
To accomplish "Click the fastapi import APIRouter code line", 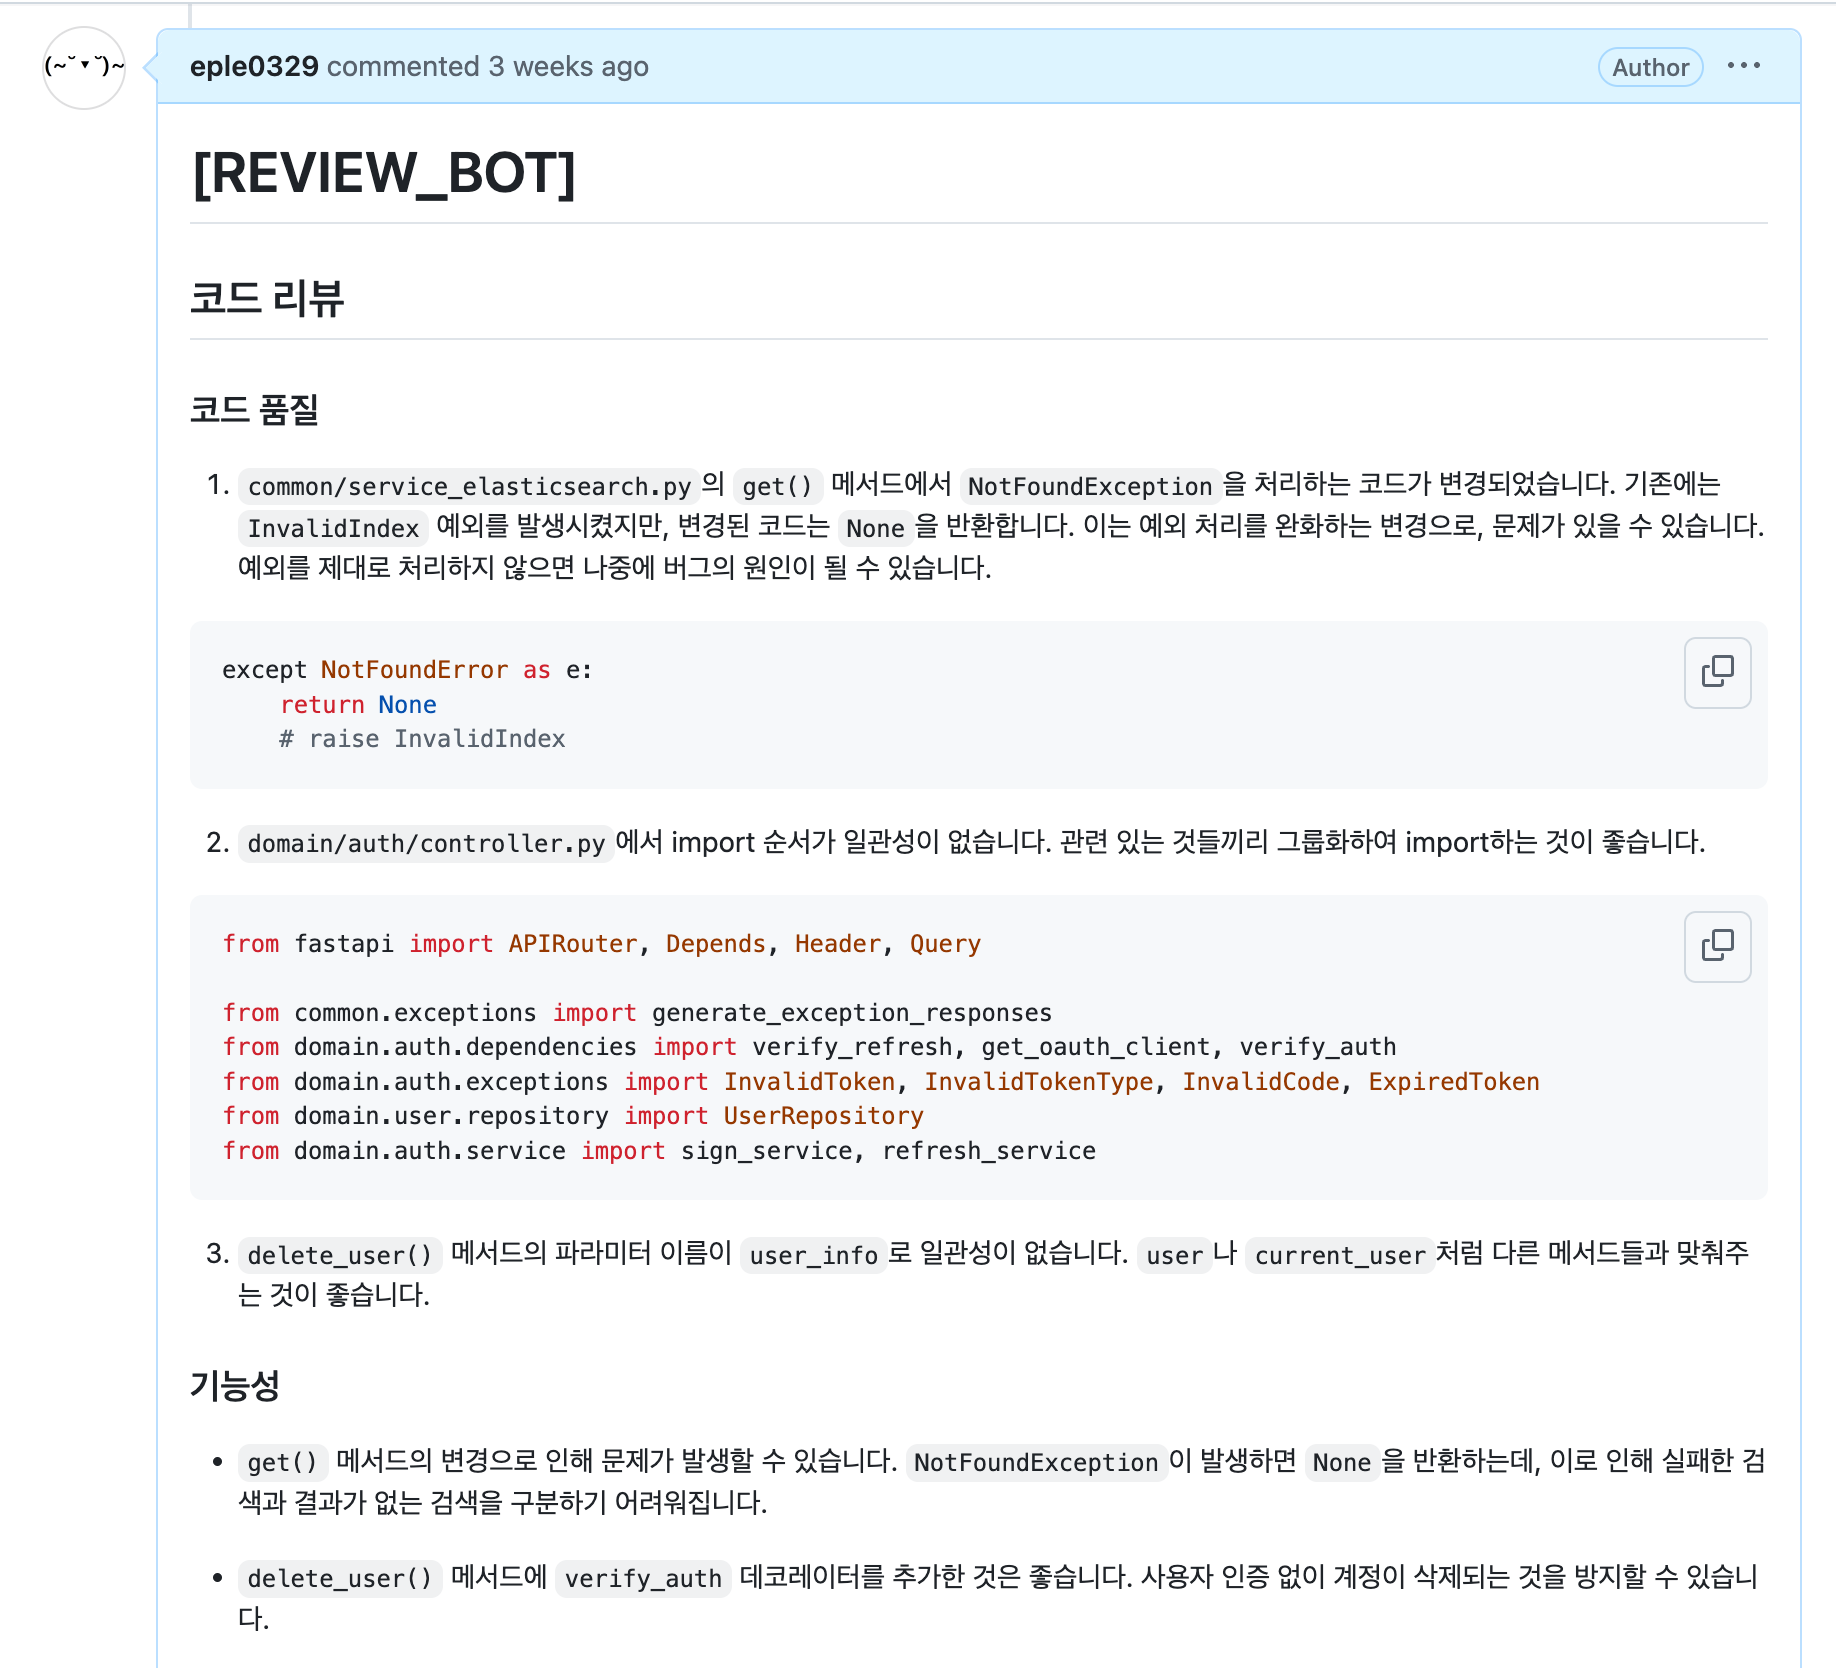I will tap(602, 943).
